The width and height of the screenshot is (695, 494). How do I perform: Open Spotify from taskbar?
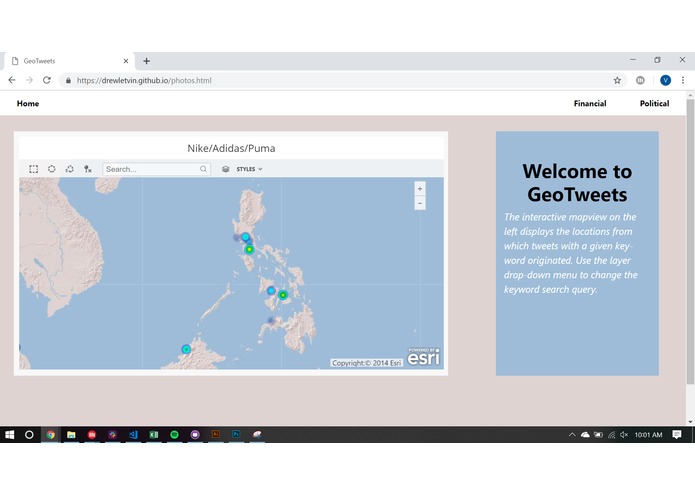click(174, 435)
